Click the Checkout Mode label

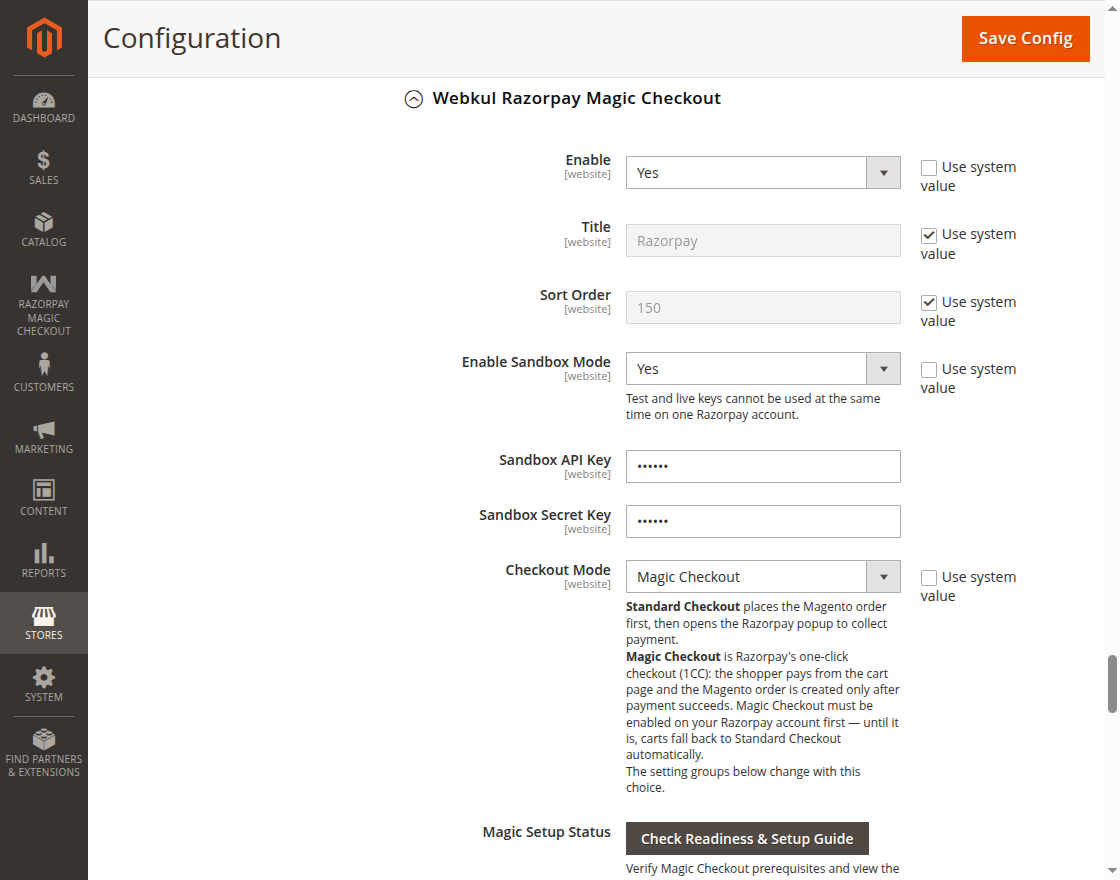click(558, 570)
